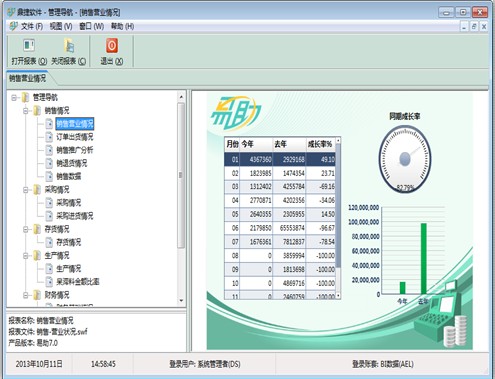Click the application logo icon beside 文件 menu
This screenshot has width=495, height=379.
[x=14, y=26]
